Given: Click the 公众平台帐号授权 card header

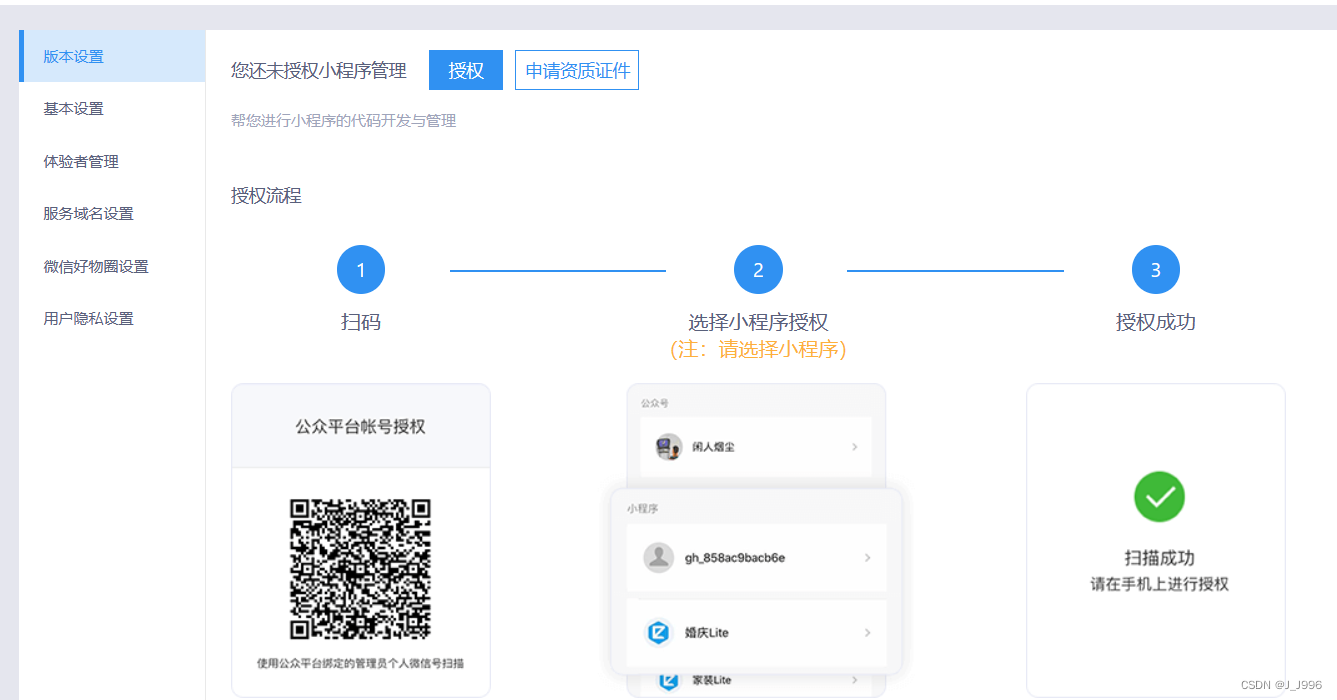Looking at the screenshot, I should click(361, 426).
